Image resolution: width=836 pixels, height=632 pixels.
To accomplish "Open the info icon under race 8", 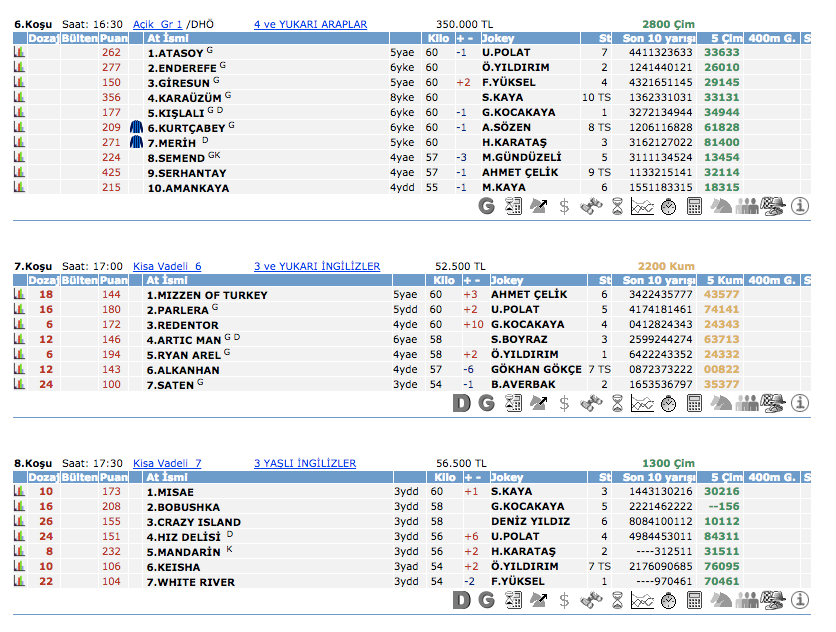I will coord(799,600).
